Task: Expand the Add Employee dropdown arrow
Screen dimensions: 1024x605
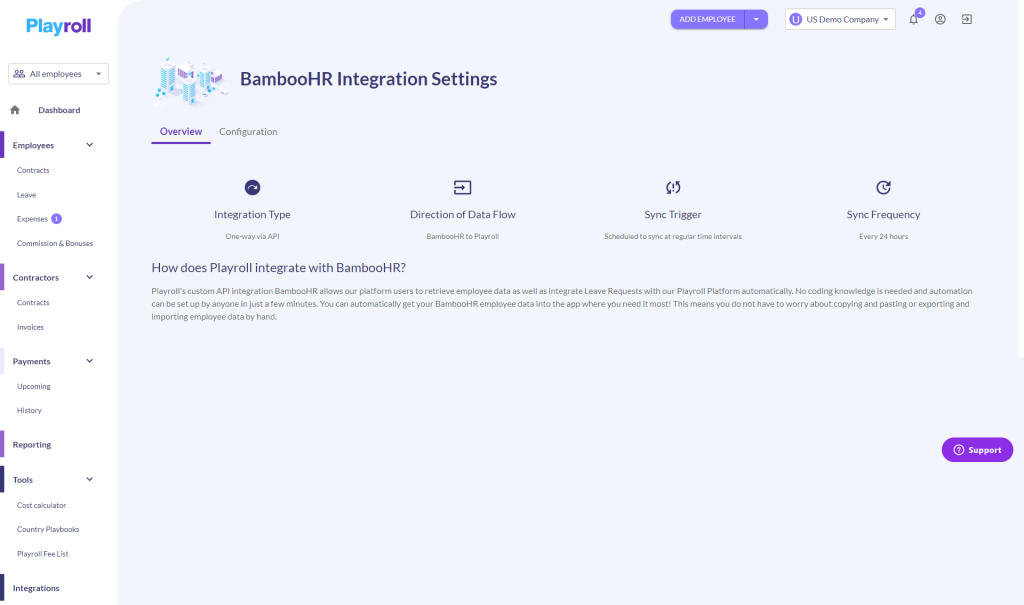Action: (756, 18)
